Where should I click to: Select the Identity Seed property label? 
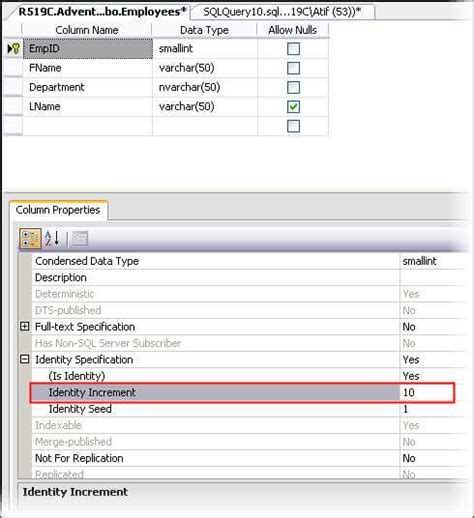pyautogui.click(x=80, y=409)
